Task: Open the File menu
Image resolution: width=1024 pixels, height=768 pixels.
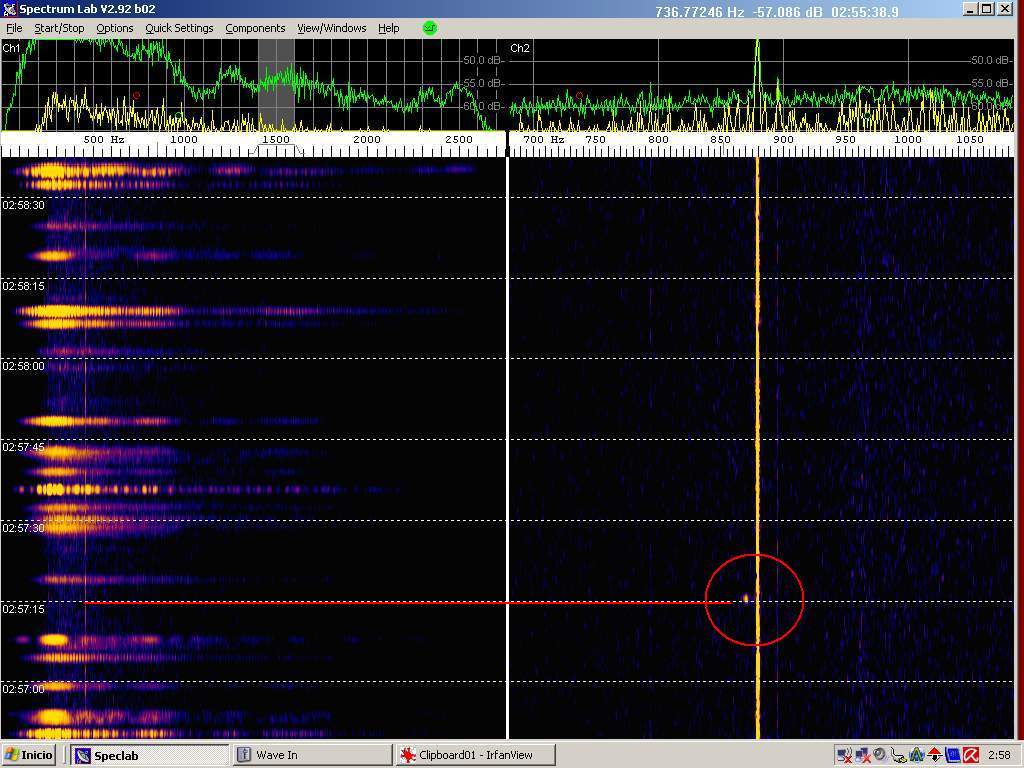Action: 14,28
